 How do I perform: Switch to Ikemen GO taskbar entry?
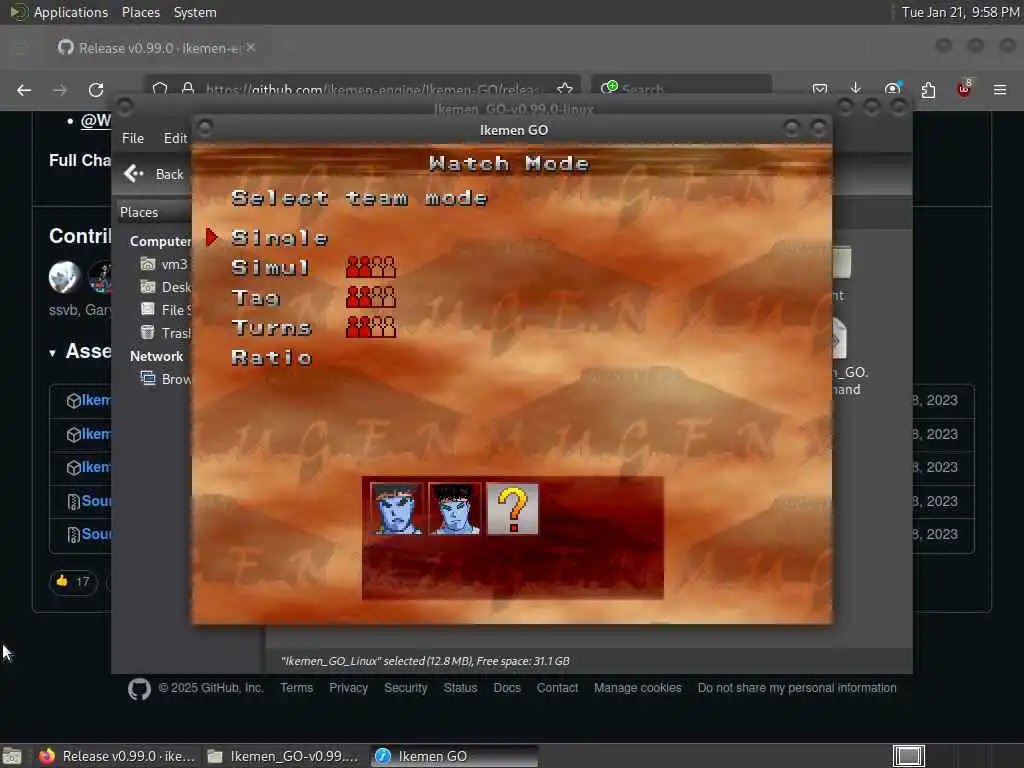(455, 756)
